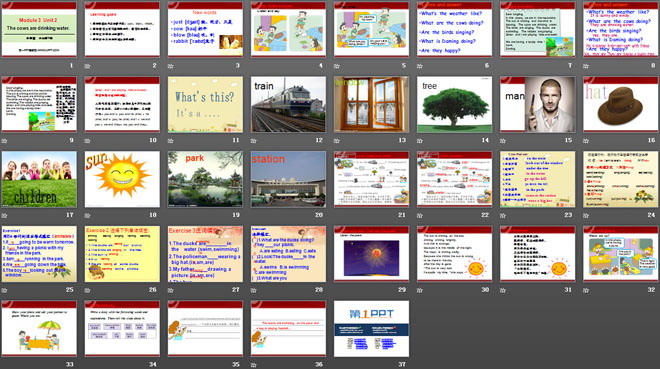Click the transition star icon below slide 3
This screenshot has width=660, height=369.
(x=170, y=66)
